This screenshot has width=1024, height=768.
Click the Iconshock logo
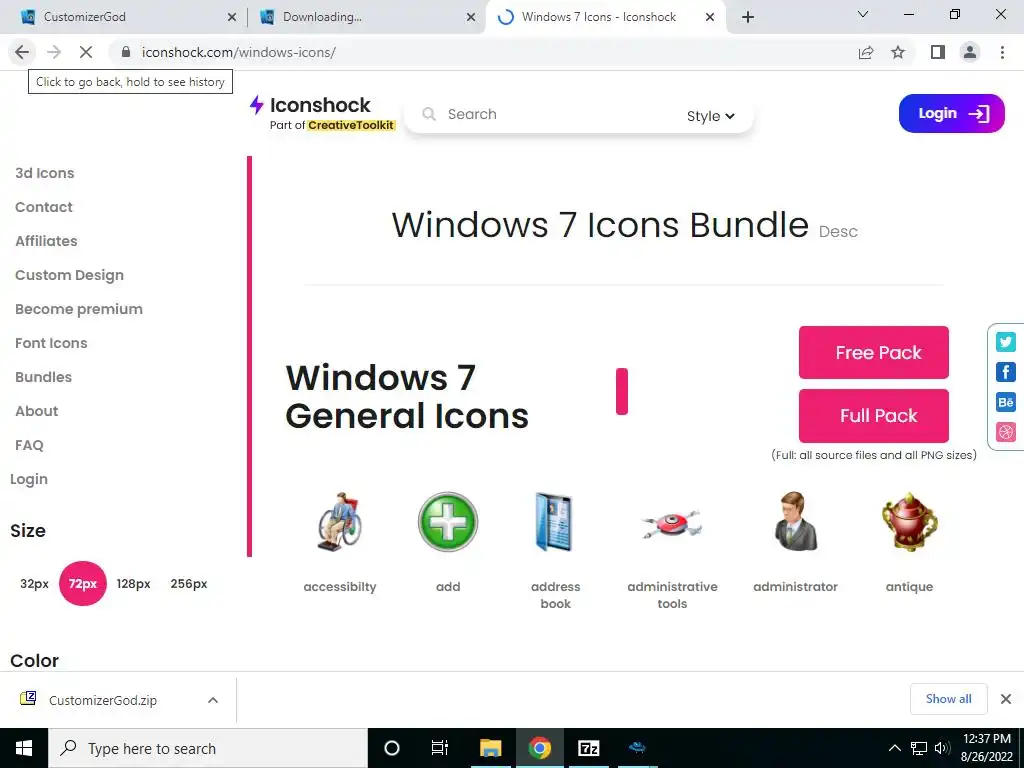click(x=311, y=105)
